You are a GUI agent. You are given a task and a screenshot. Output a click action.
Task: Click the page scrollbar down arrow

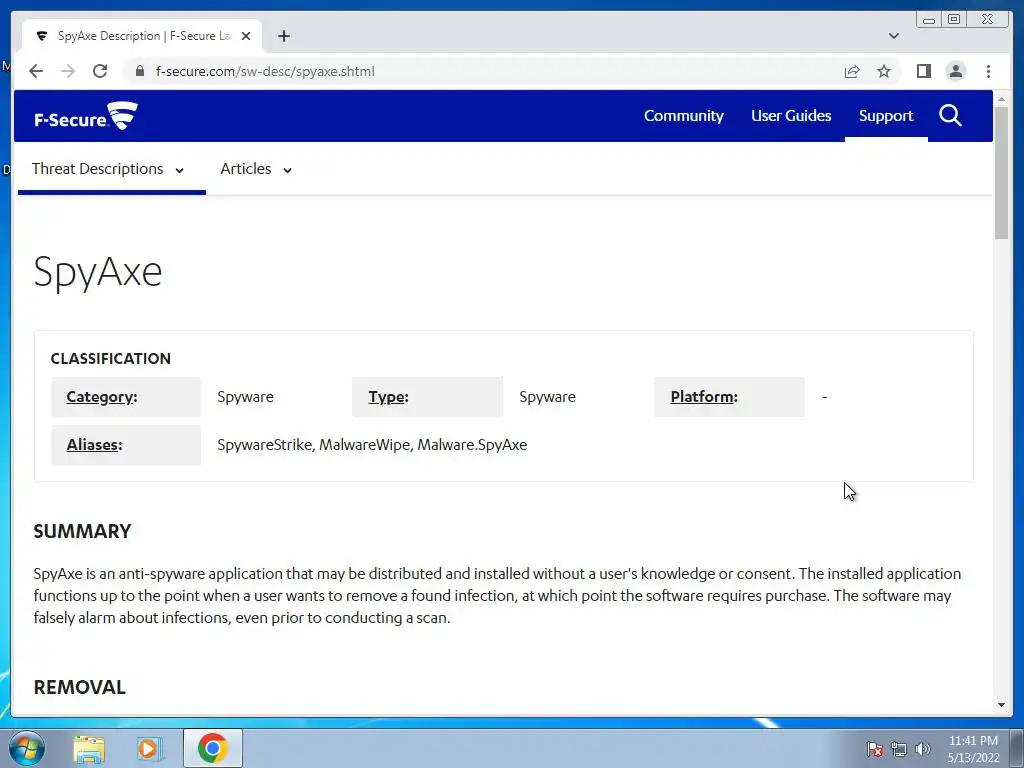pos(1001,705)
